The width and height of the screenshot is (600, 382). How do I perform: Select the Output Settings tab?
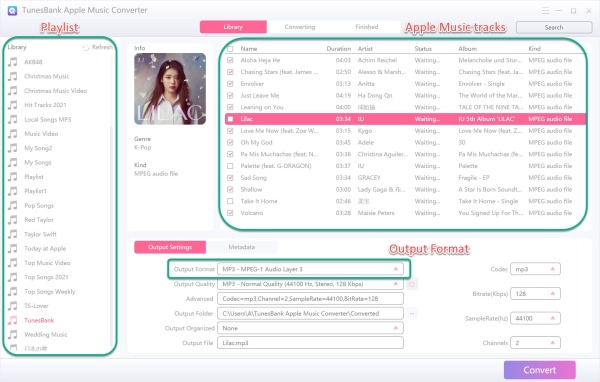pos(170,247)
